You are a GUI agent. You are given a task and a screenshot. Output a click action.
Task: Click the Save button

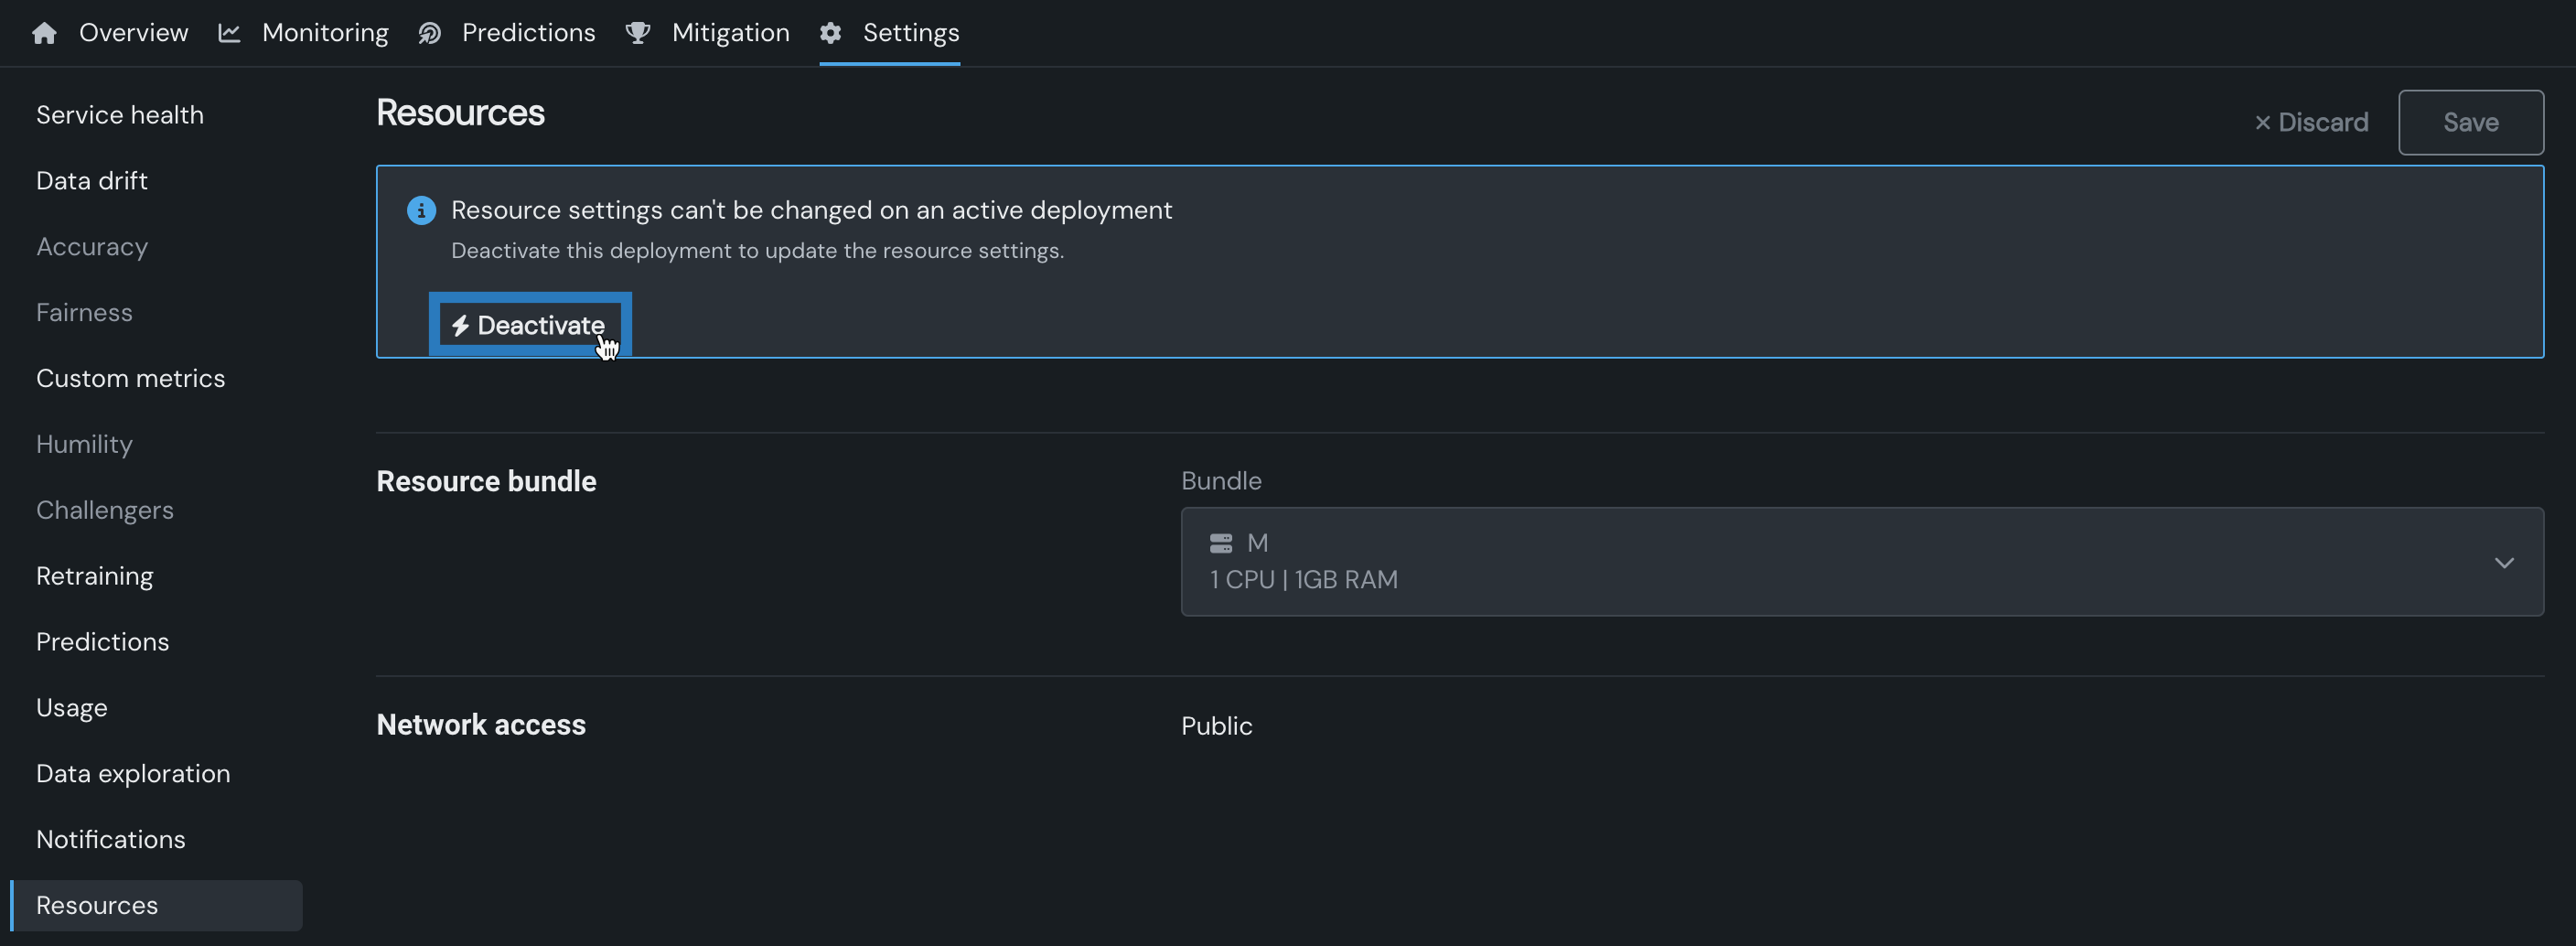2470,122
